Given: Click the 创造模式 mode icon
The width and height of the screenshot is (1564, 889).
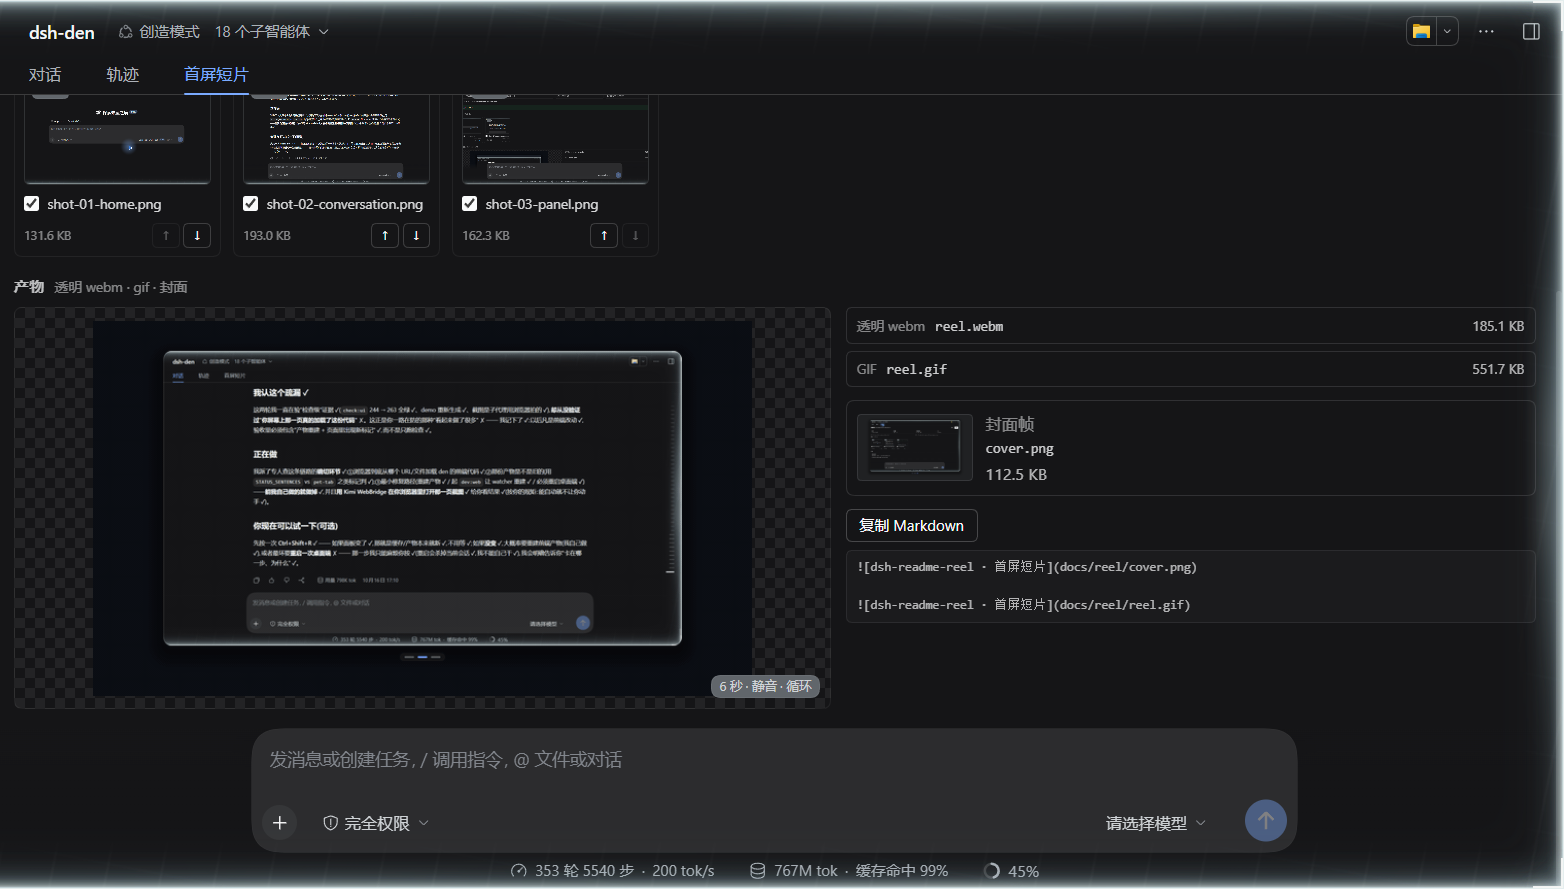Looking at the screenshot, I should pyautogui.click(x=126, y=32).
